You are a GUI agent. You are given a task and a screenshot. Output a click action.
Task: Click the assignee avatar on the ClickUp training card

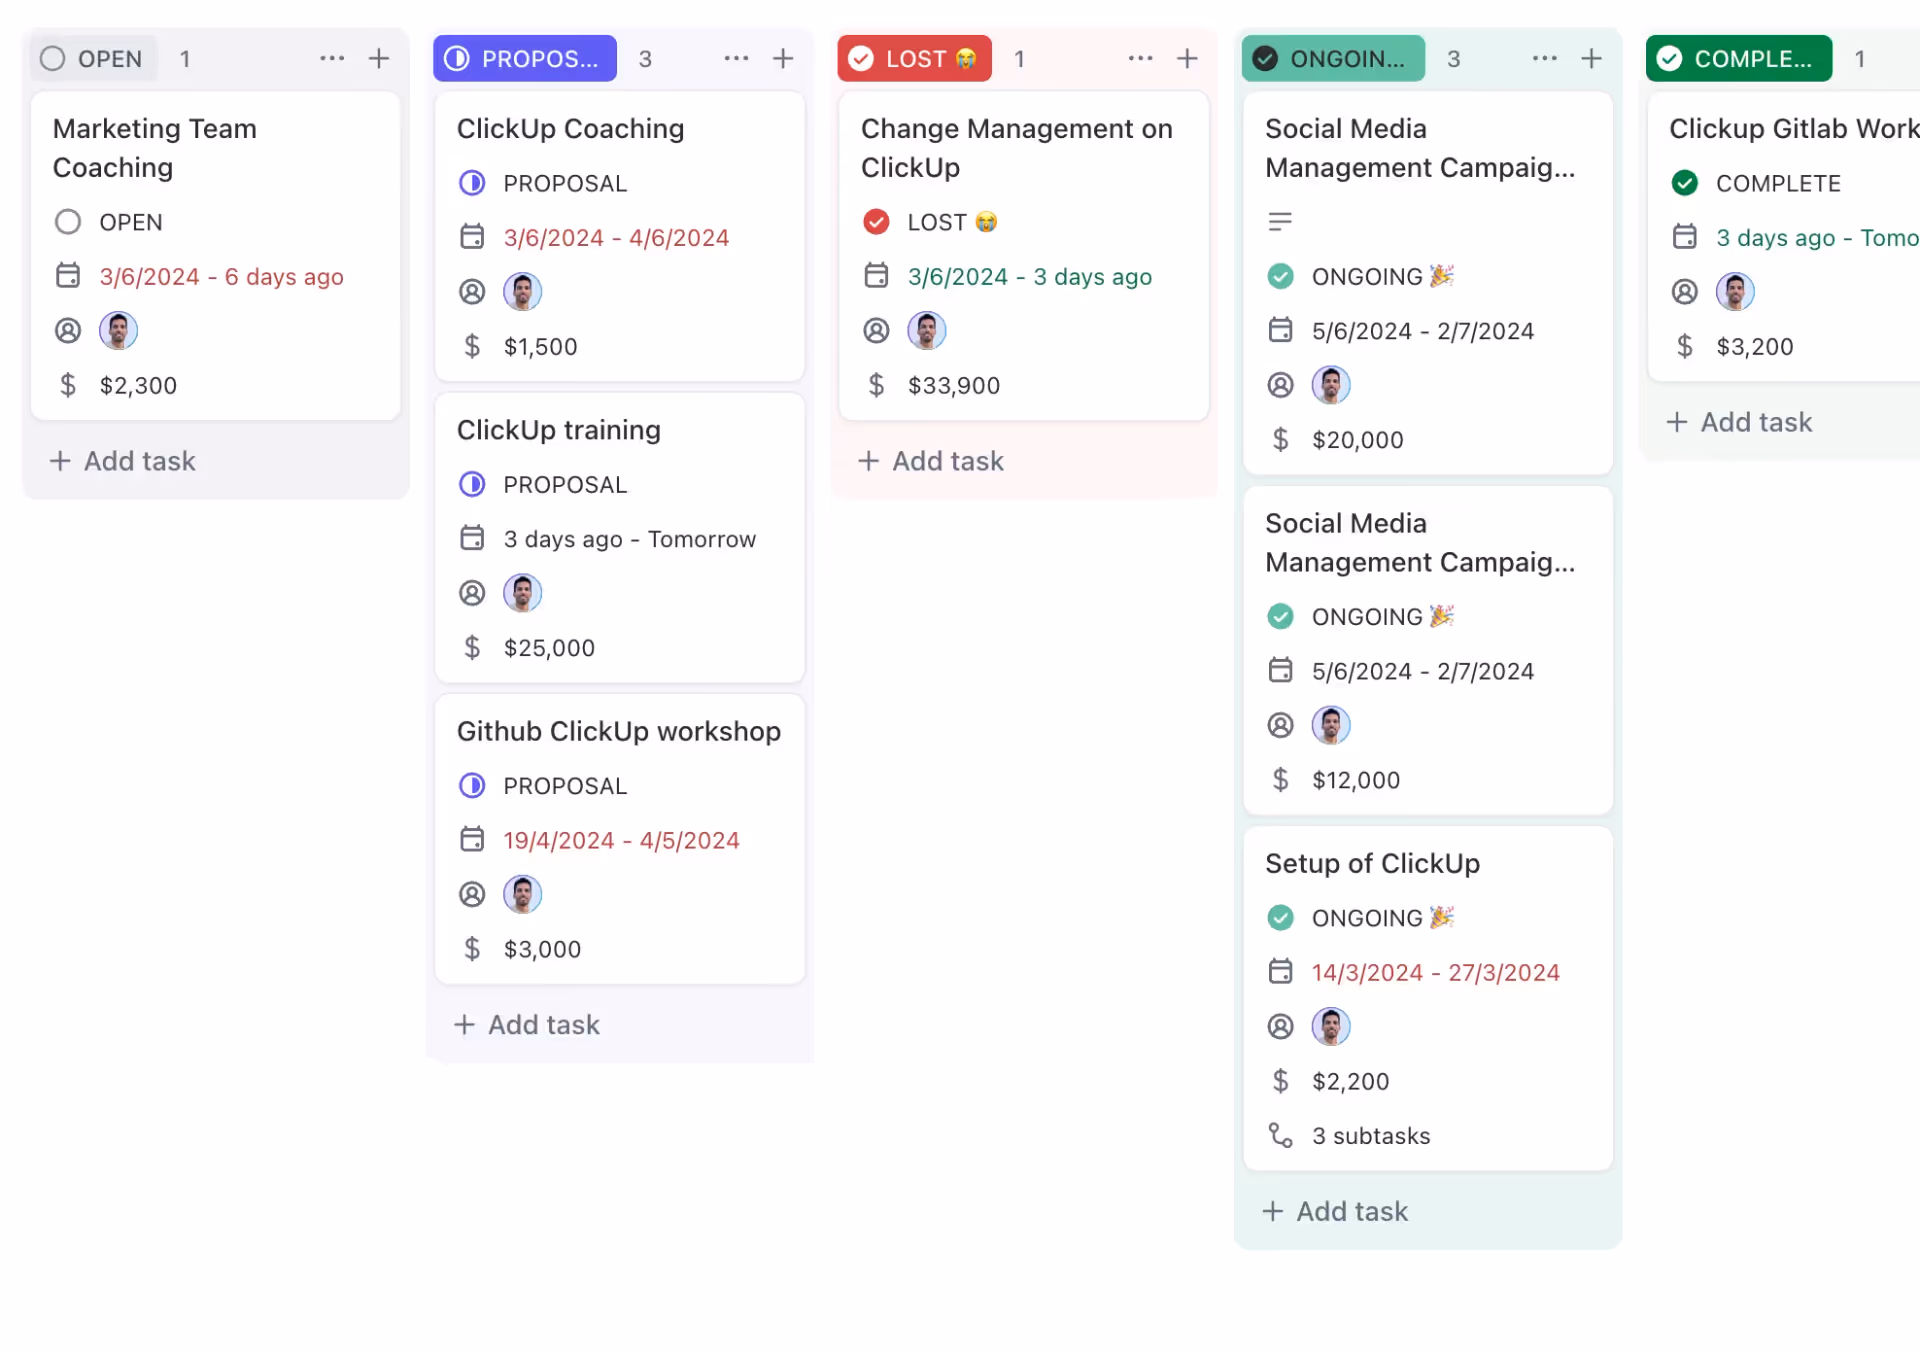click(x=522, y=593)
